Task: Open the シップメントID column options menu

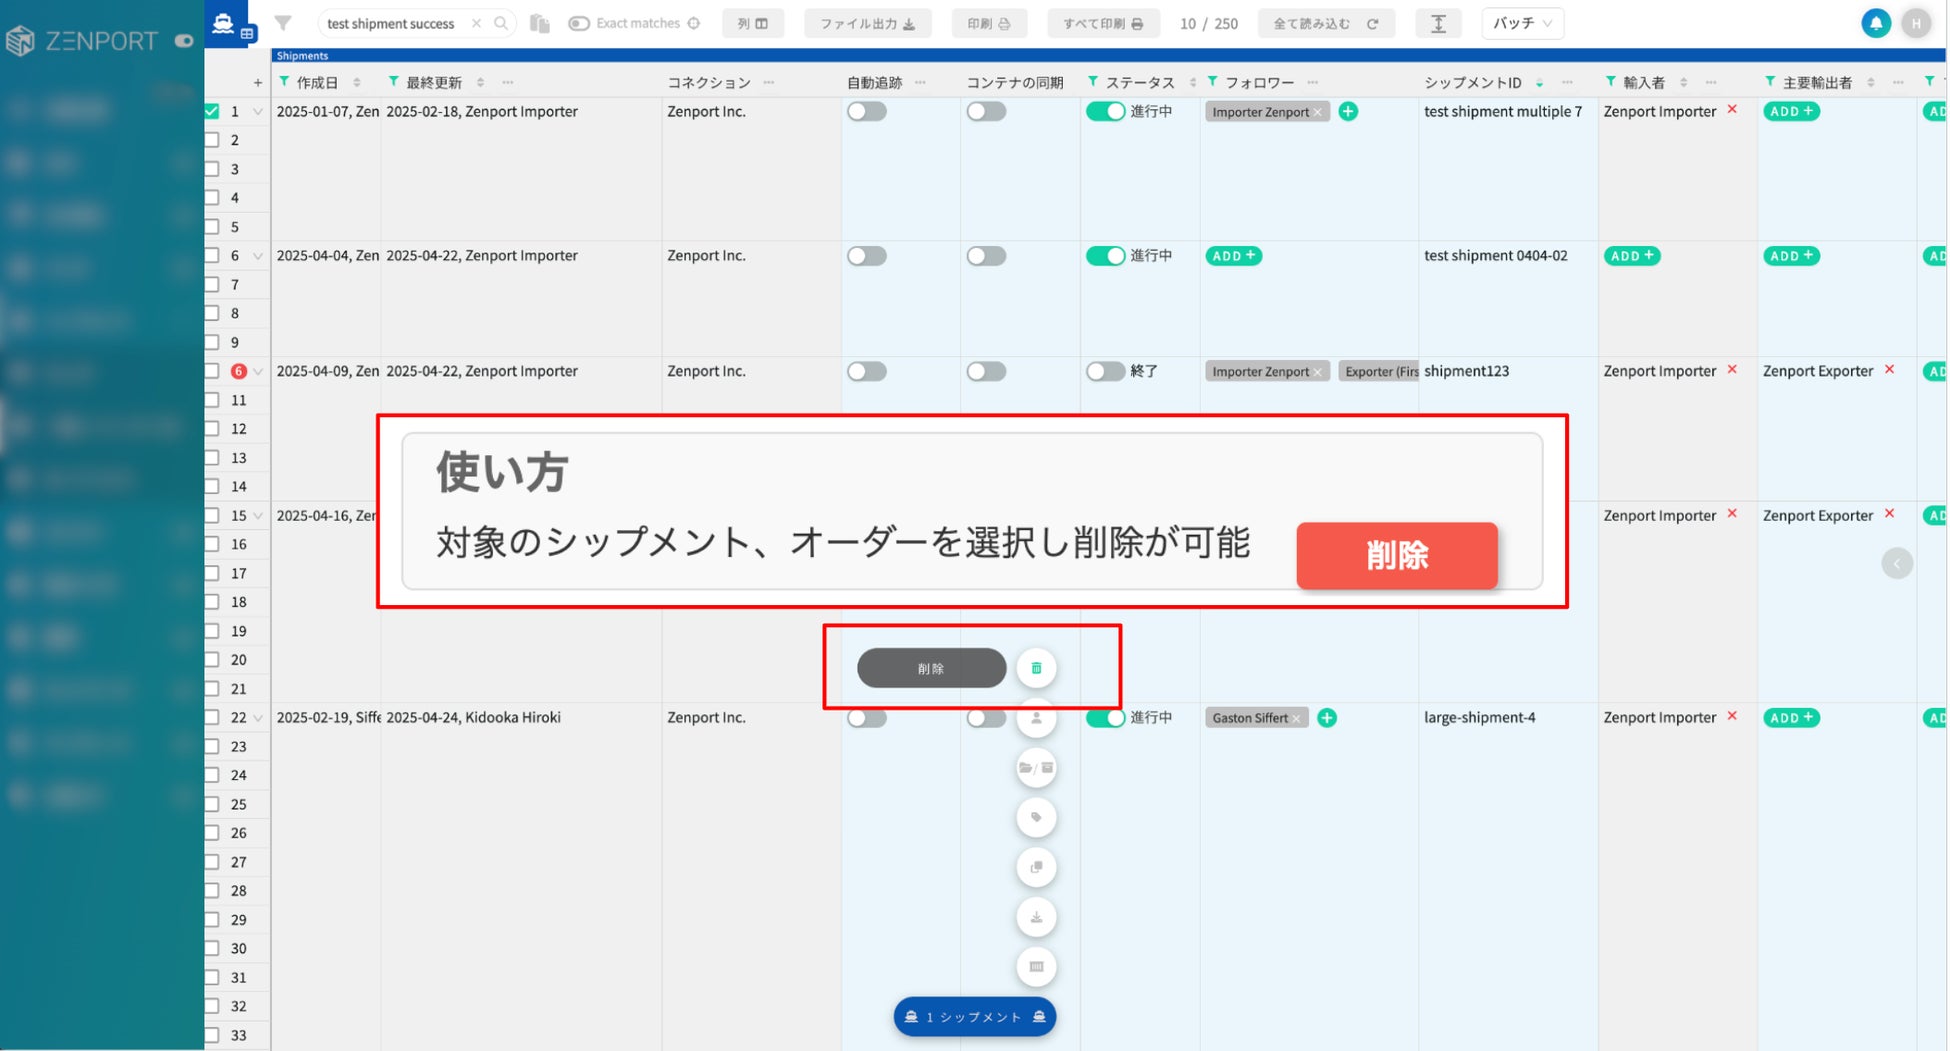Action: 1567,82
